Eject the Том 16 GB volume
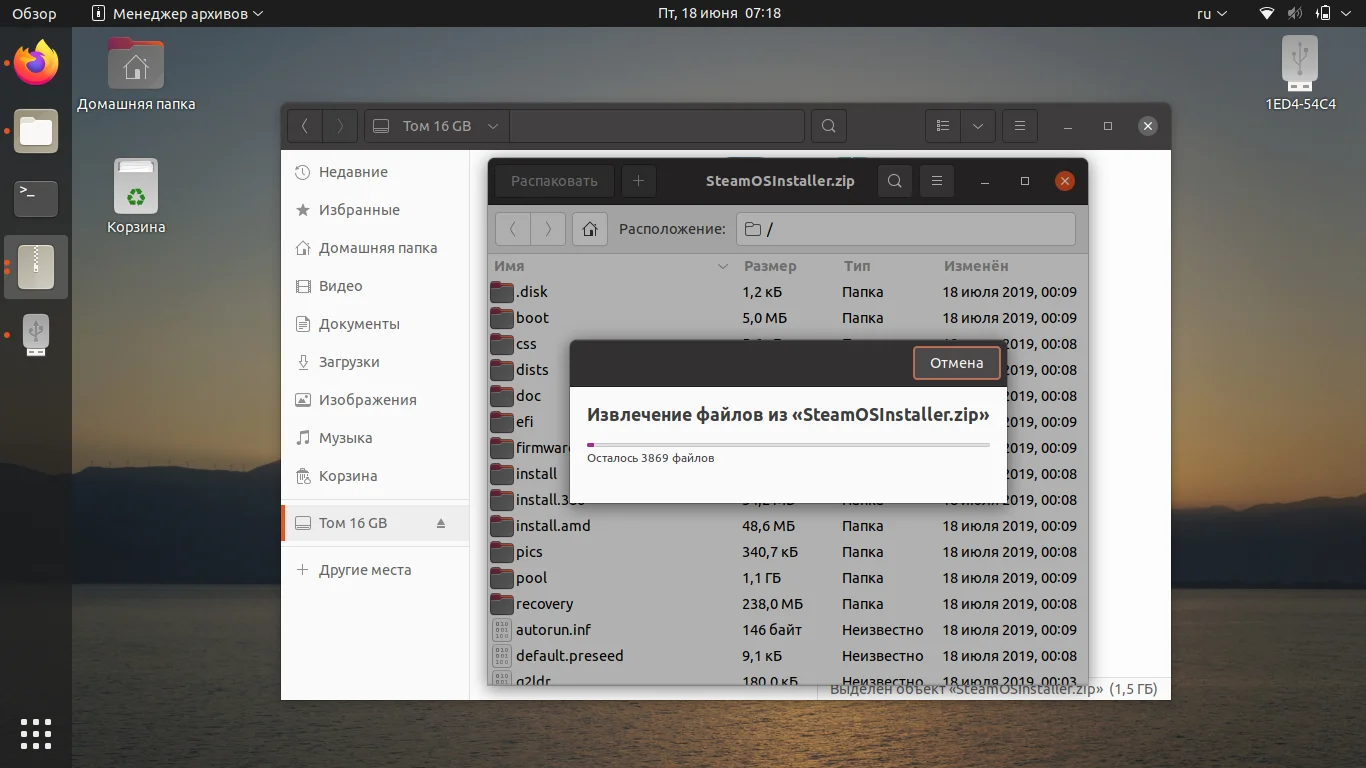 (441, 523)
